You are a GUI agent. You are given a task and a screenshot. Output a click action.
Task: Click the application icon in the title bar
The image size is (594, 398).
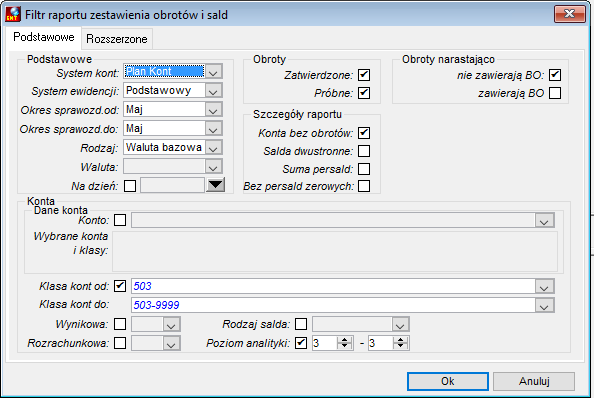point(13,14)
